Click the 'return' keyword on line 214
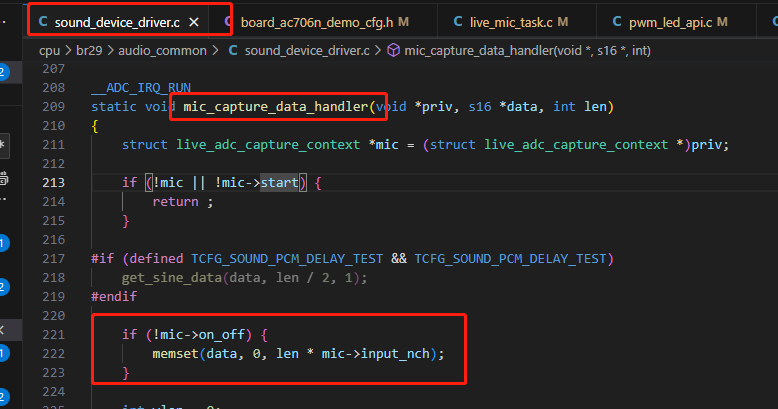 coord(175,202)
